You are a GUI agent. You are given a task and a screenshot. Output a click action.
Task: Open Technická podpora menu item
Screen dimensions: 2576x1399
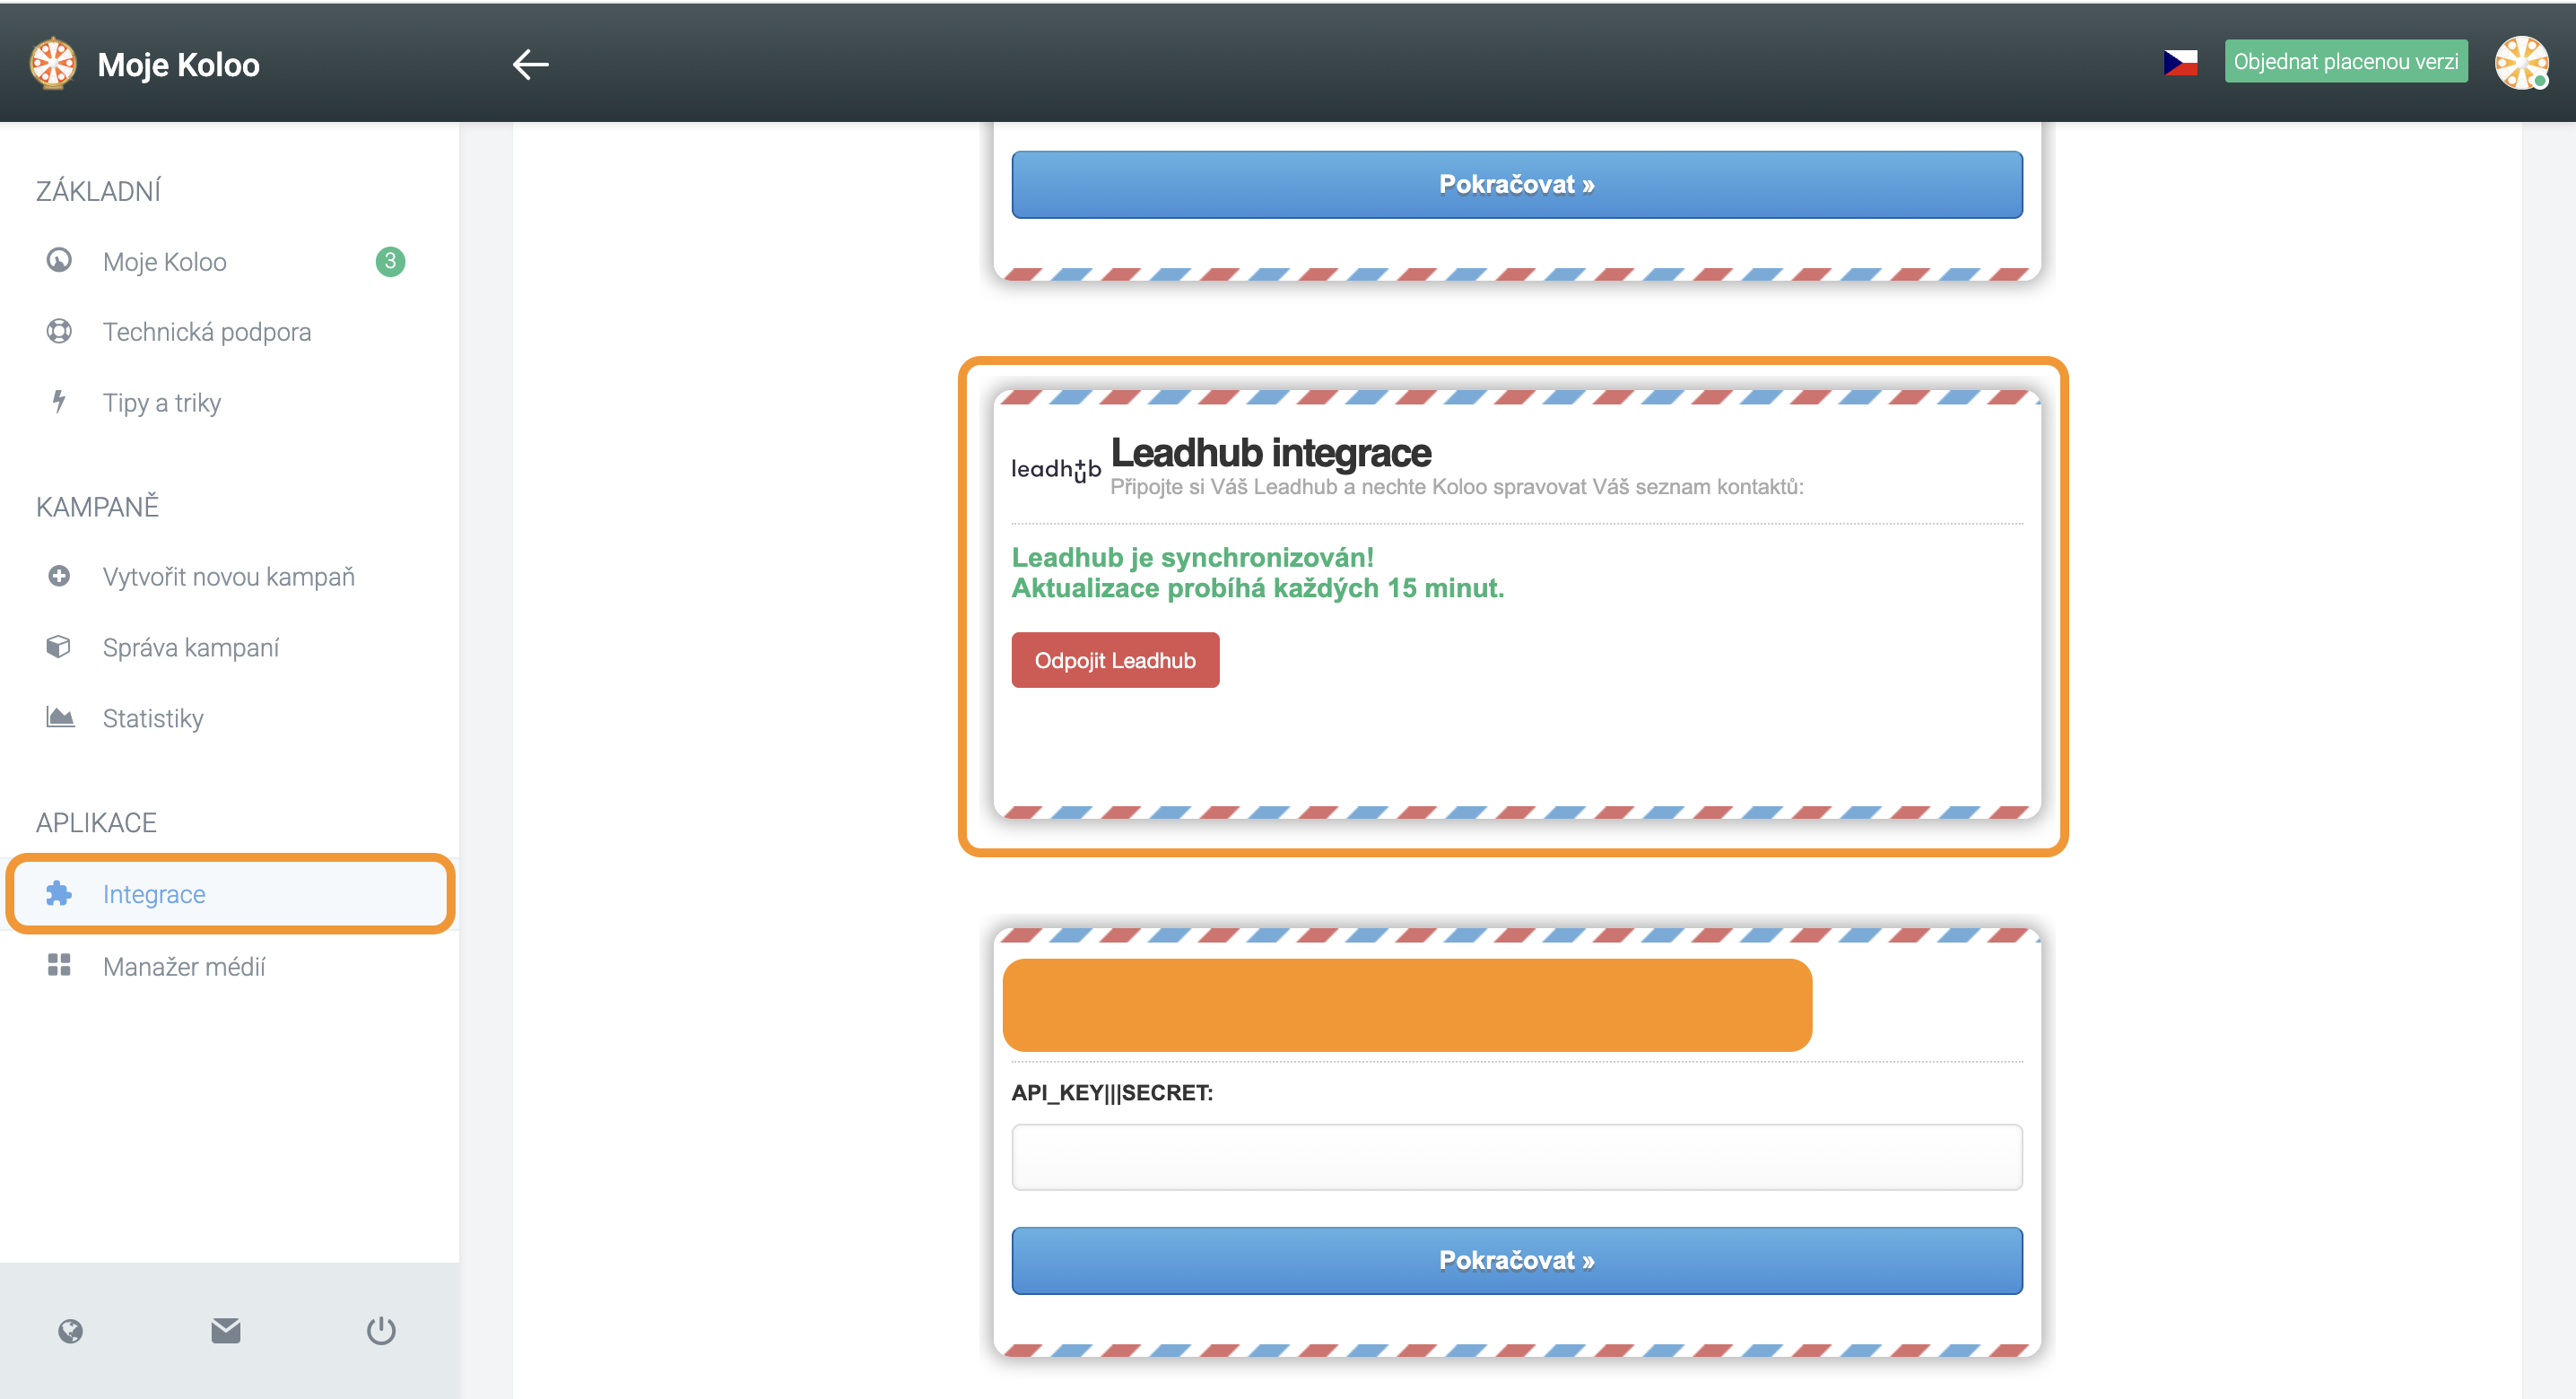pyautogui.click(x=207, y=331)
